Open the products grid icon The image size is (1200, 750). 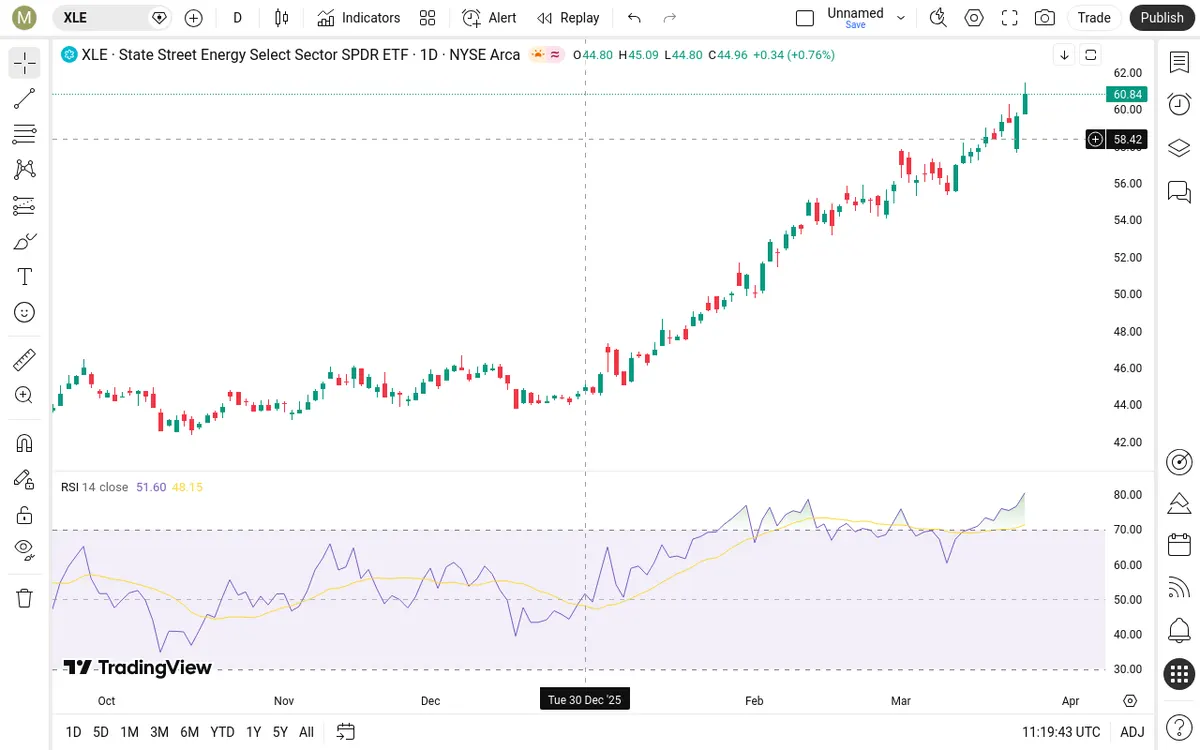point(1179,674)
